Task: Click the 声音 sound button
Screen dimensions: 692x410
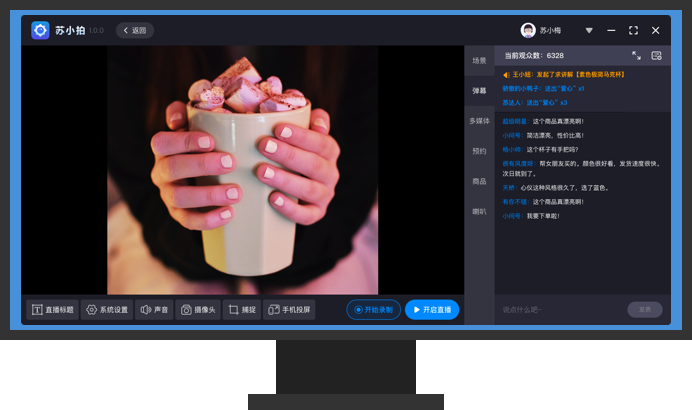Action: point(155,310)
